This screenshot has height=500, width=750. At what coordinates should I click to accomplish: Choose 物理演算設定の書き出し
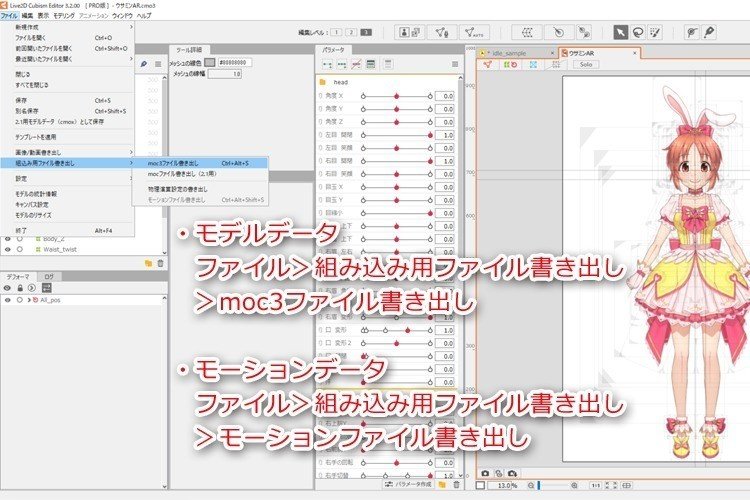point(200,189)
